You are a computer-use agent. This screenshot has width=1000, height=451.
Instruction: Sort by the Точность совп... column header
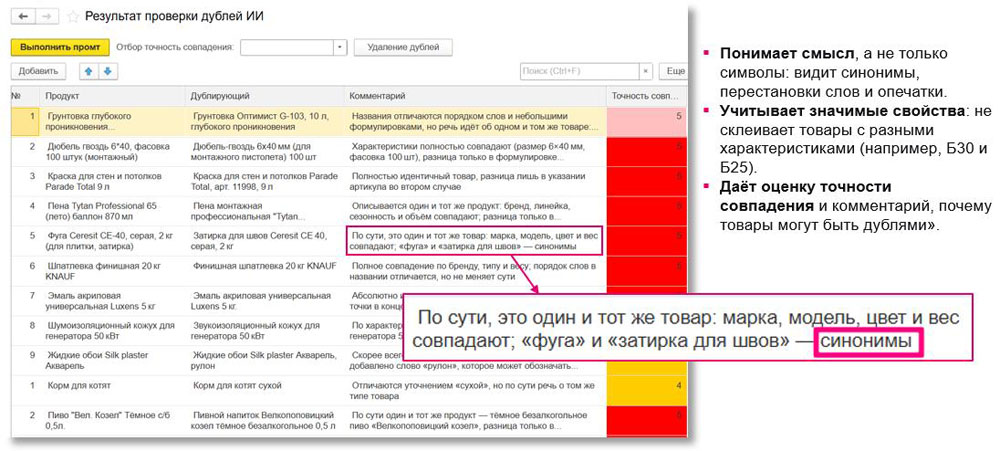(x=646, y=96)
